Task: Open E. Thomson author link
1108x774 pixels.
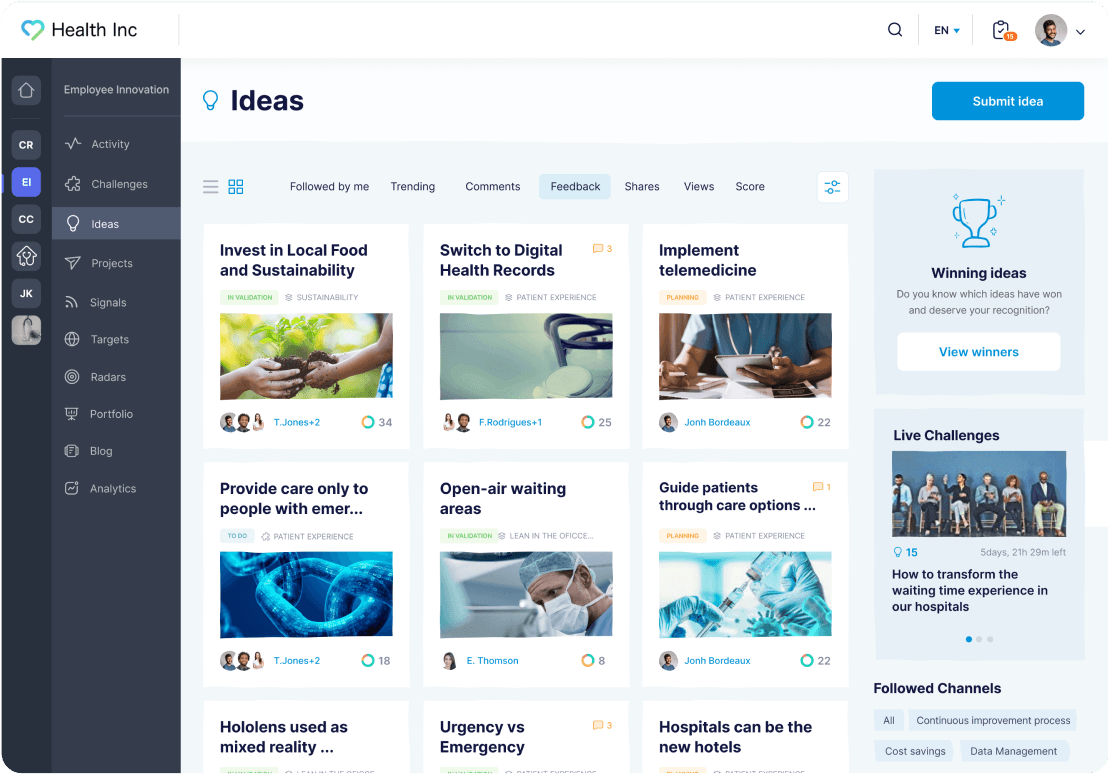Action: (x=493, y=660)
